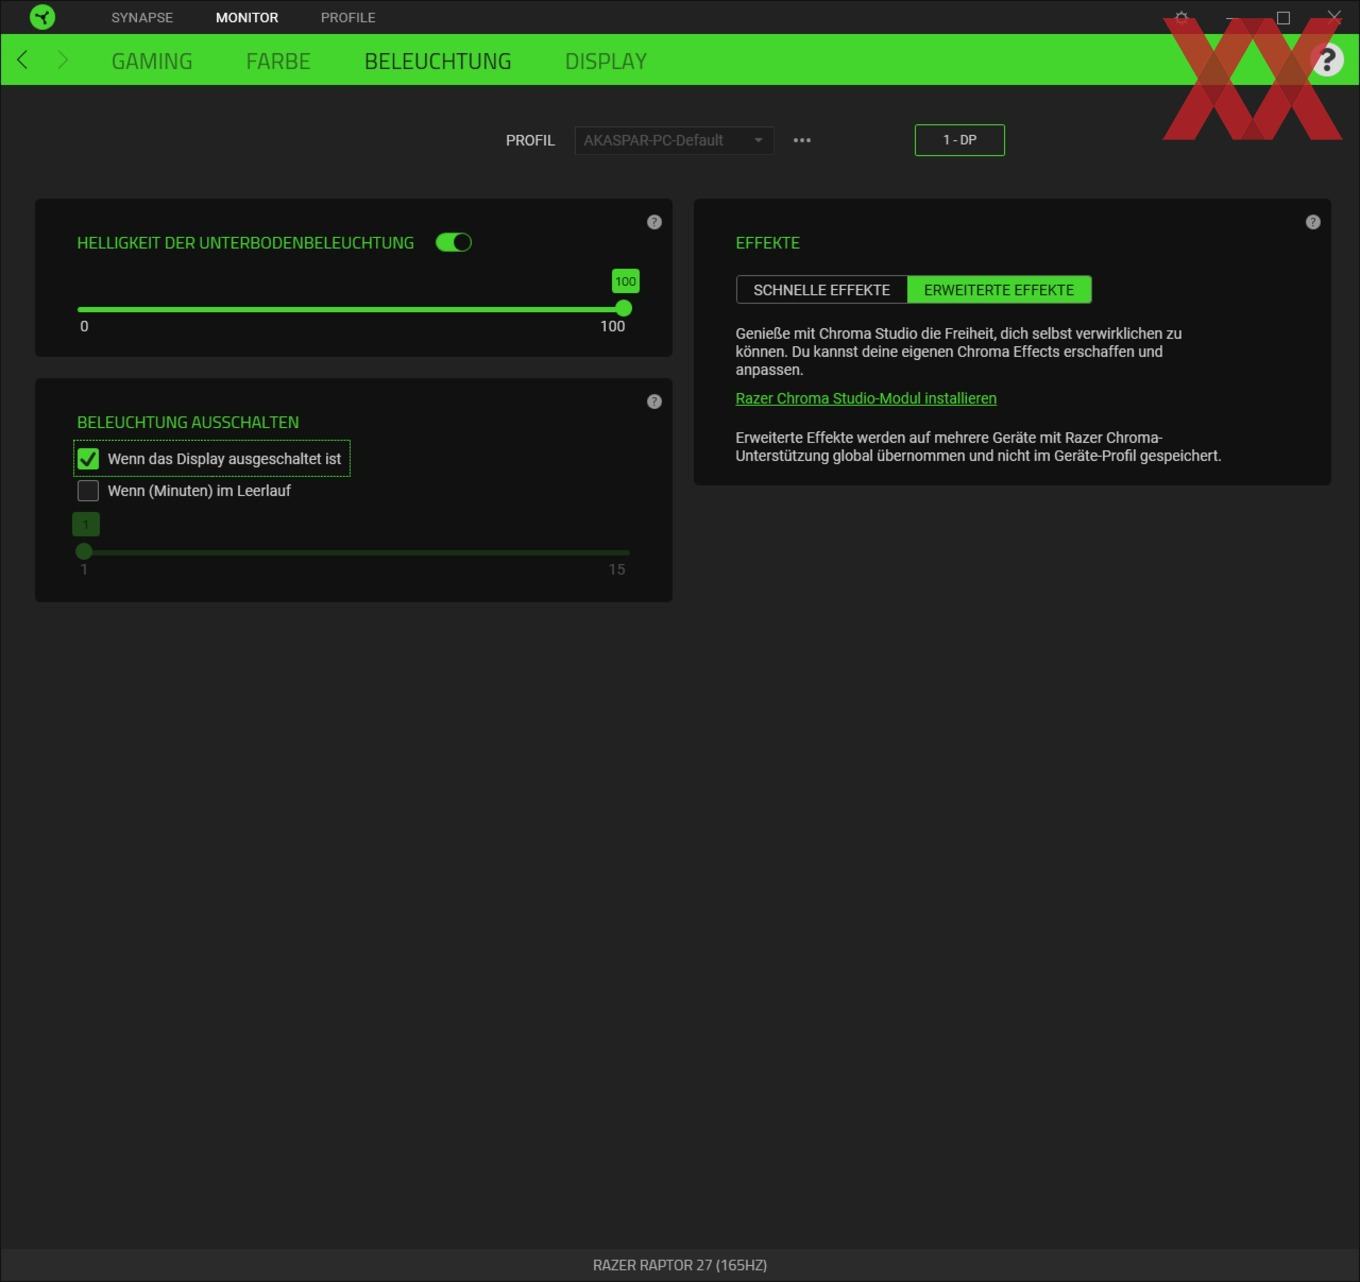Open the profile three-dots menu
1360x1282 pixels.
(x=802, y=140)
